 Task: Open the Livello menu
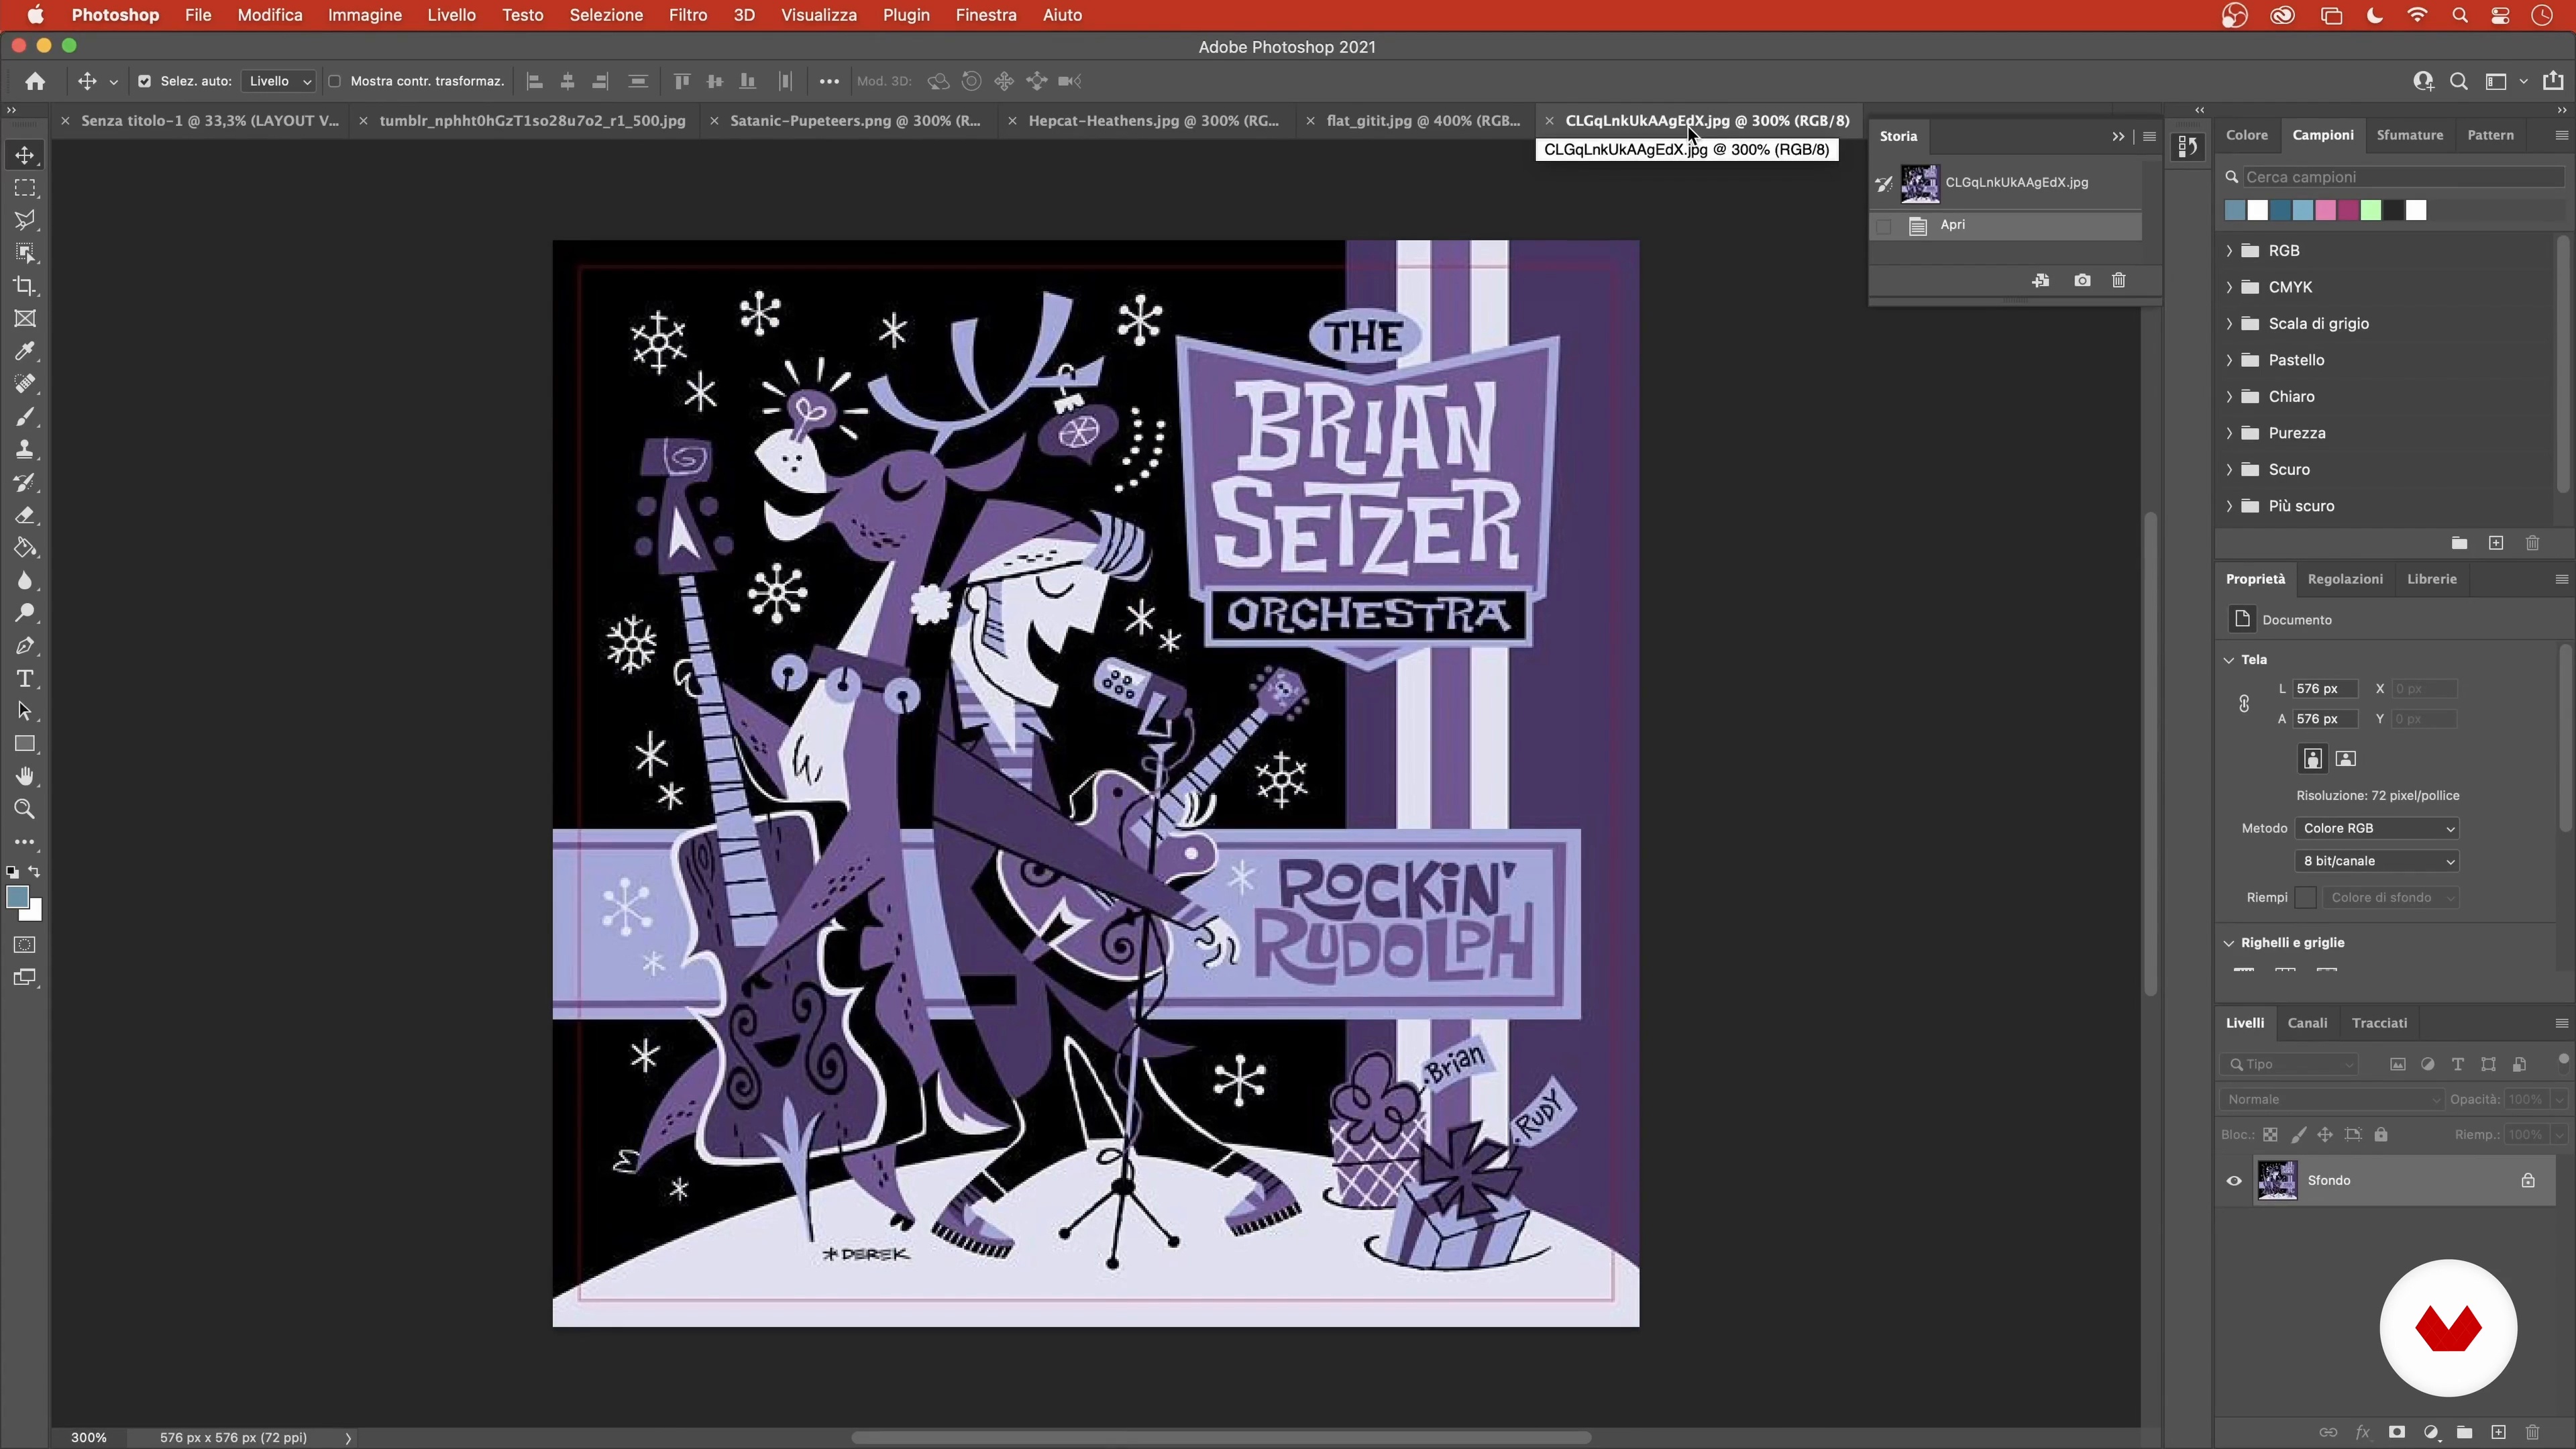pyautogui.click(x=451, y=15)
